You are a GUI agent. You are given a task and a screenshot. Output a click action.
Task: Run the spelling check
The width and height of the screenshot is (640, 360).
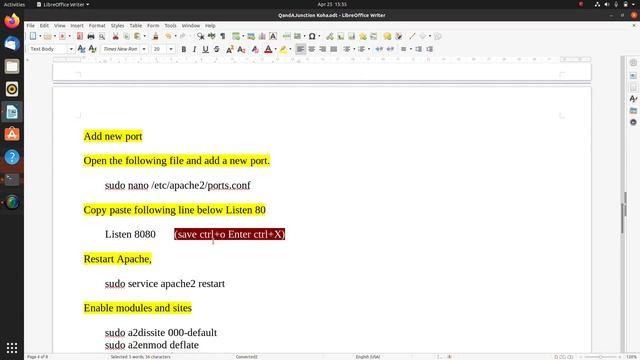click(211, 36)
